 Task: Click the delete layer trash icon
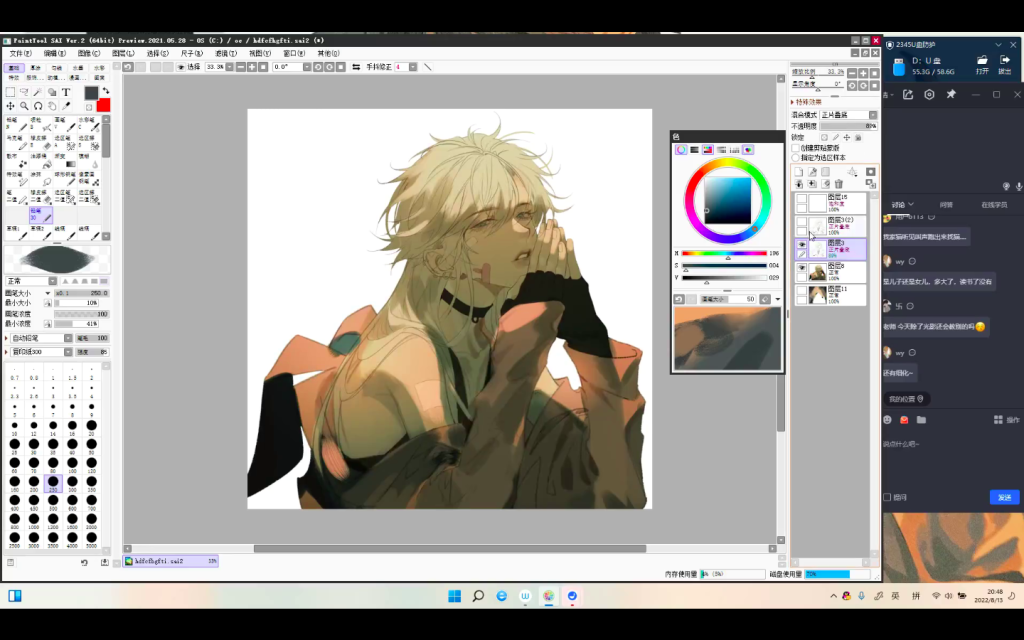pos(839,184)
